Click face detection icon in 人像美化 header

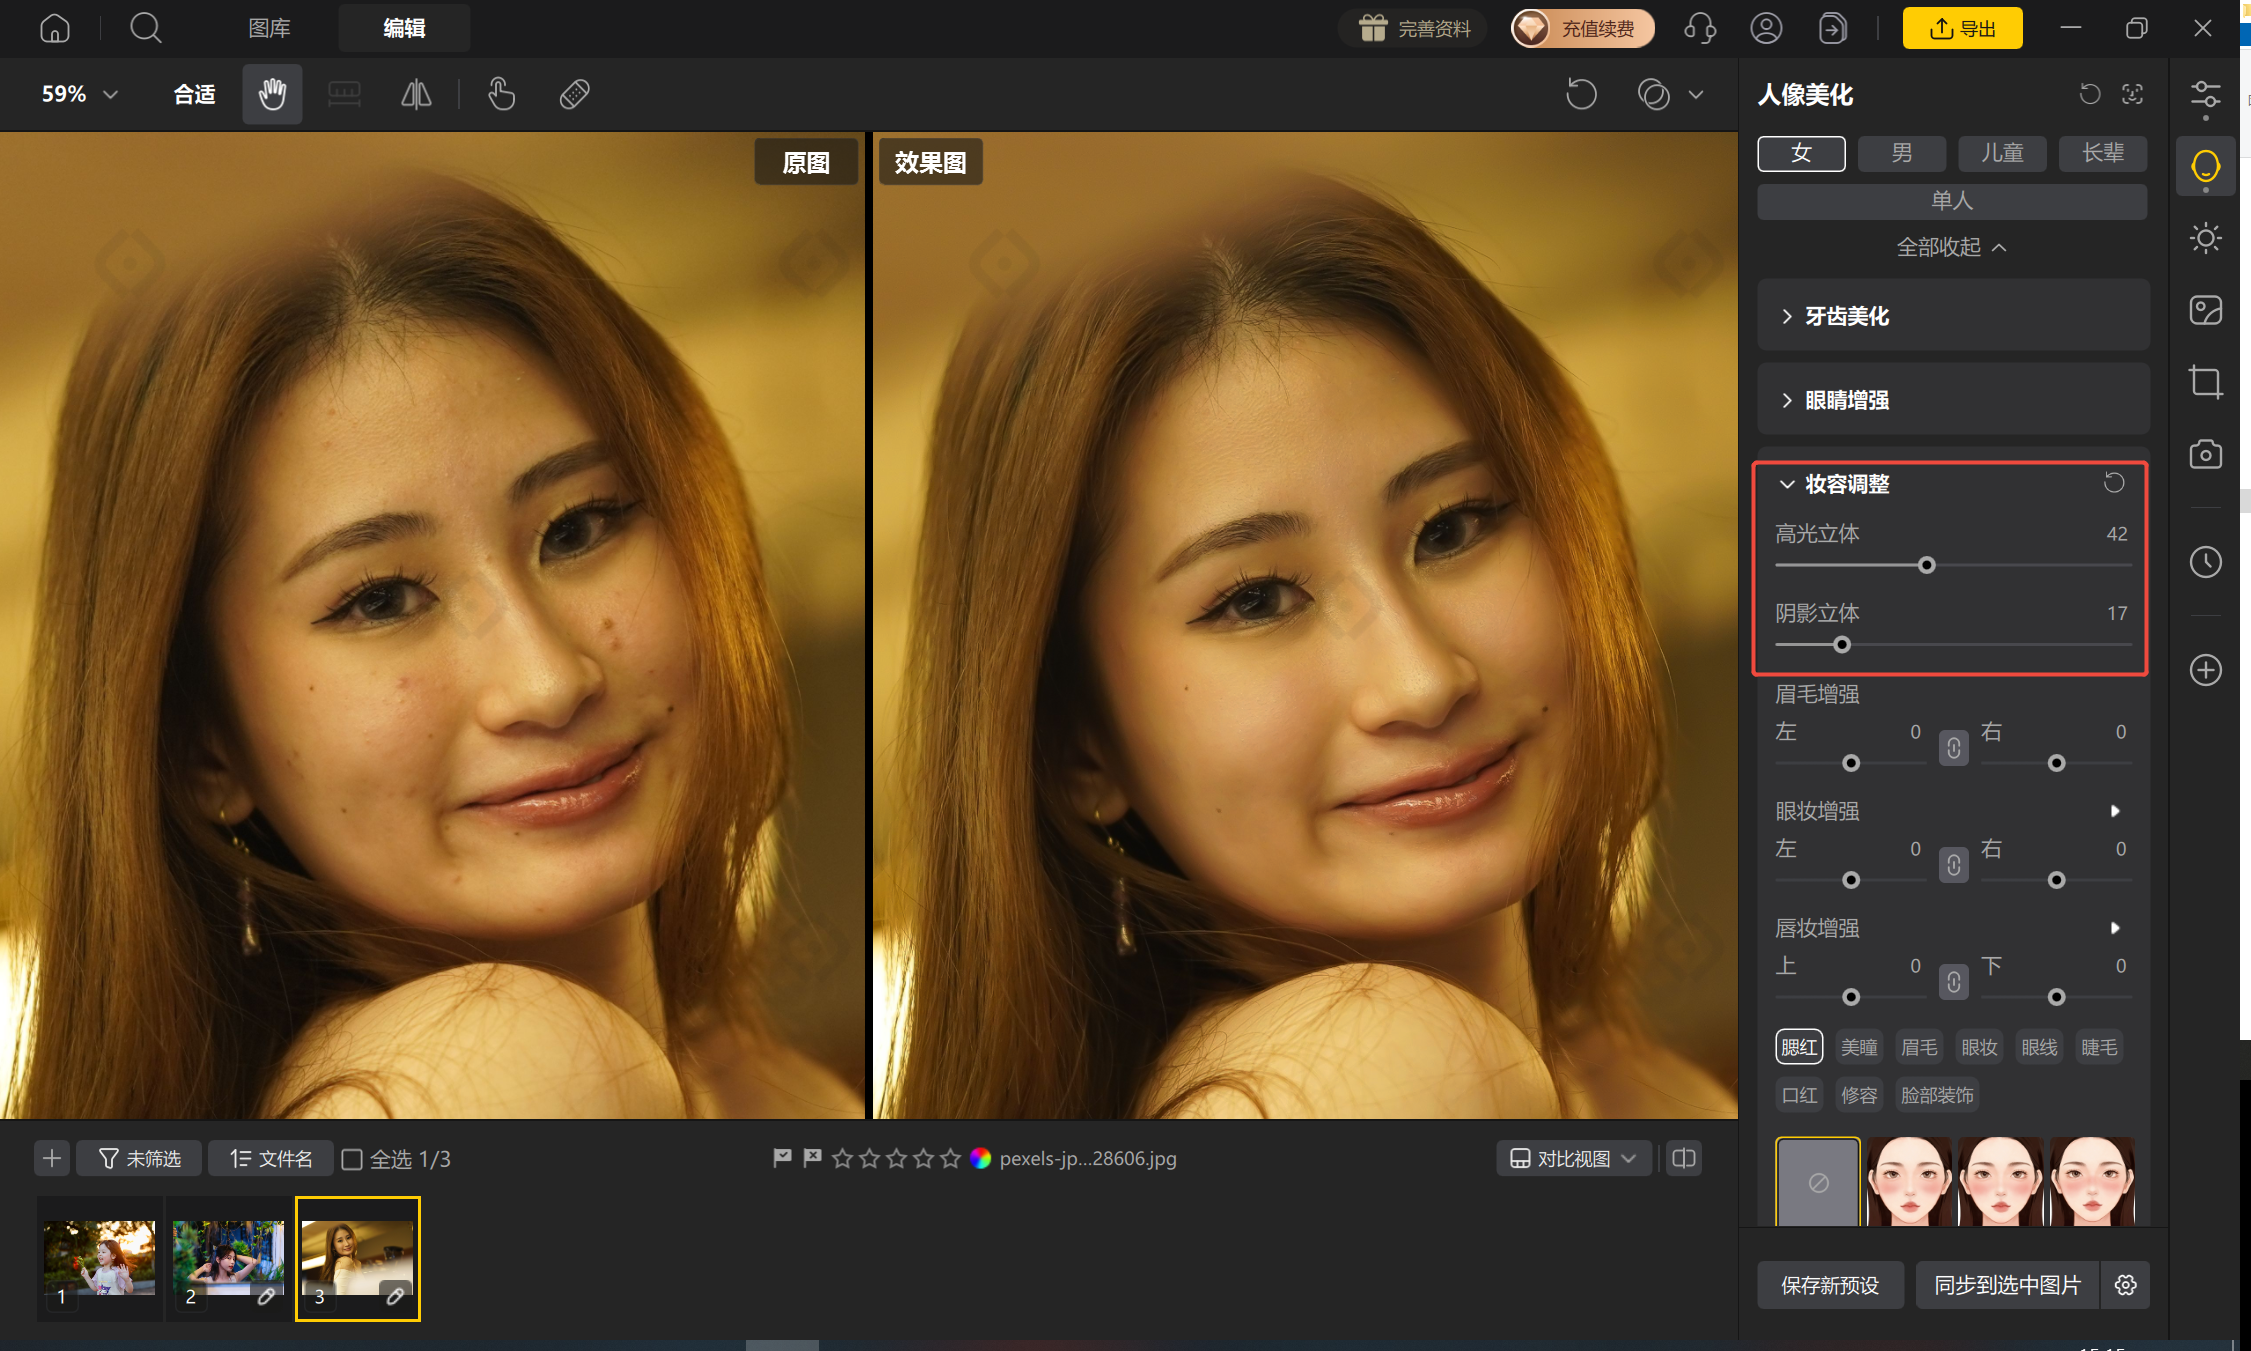point(2132,94)
